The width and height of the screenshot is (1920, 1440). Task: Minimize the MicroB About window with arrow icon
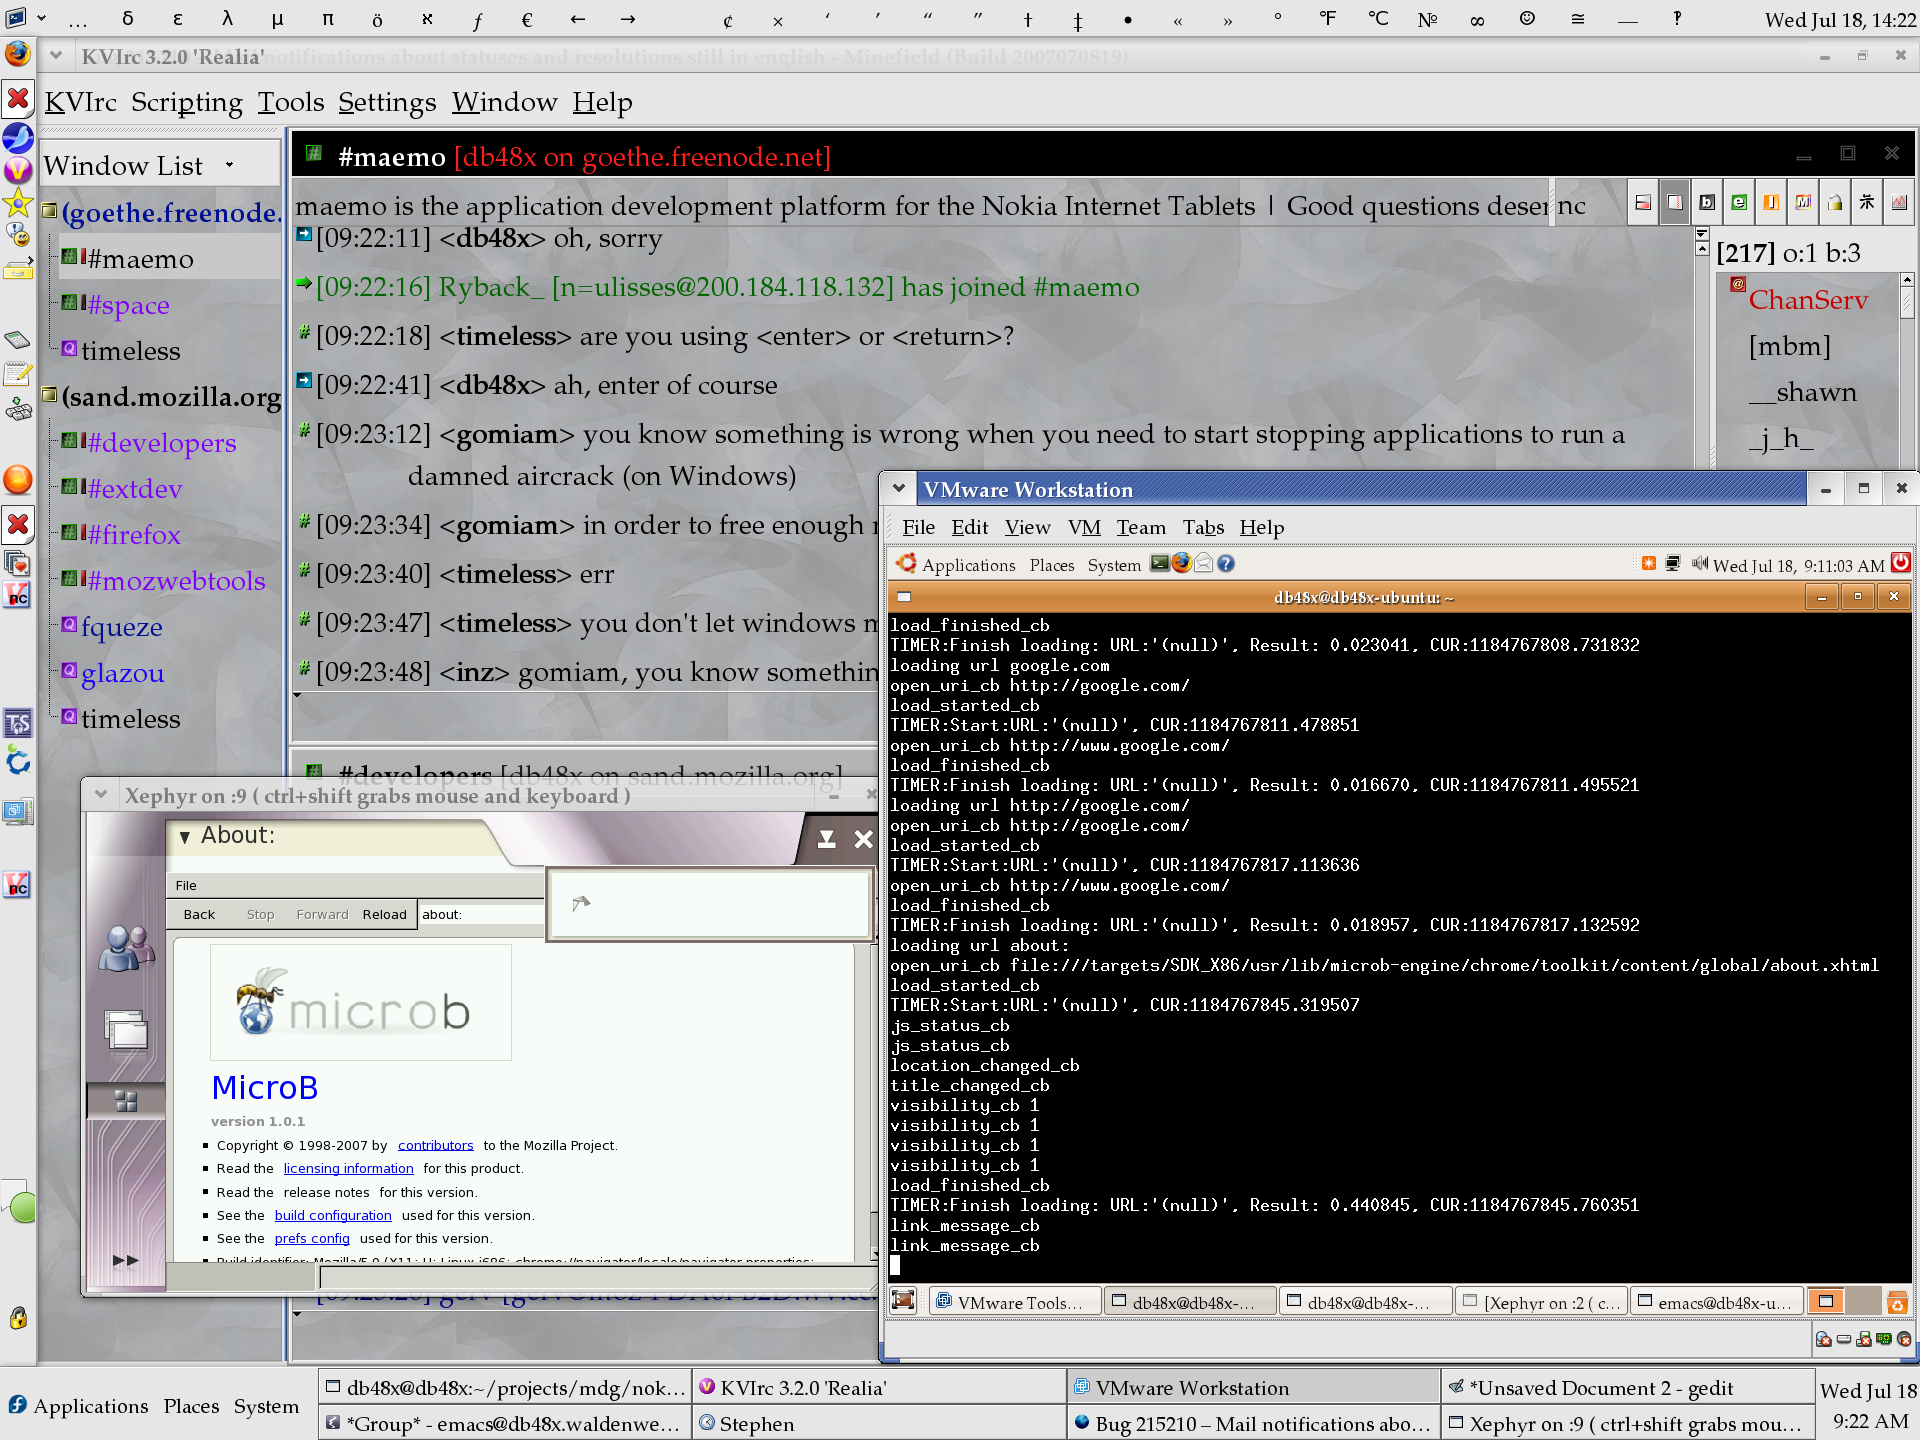826,839
